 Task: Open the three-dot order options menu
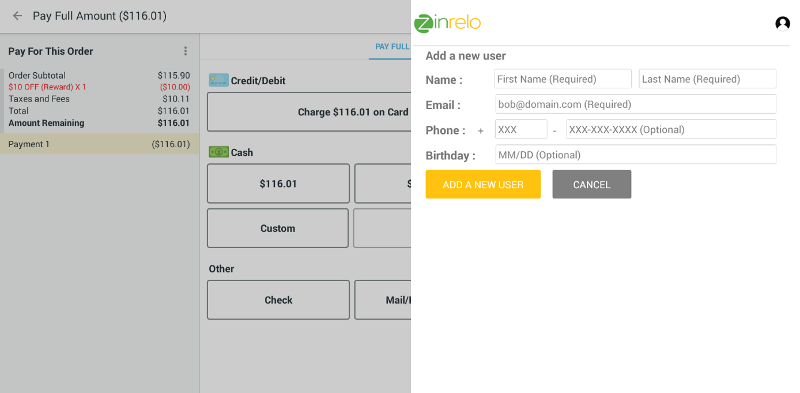185,51
